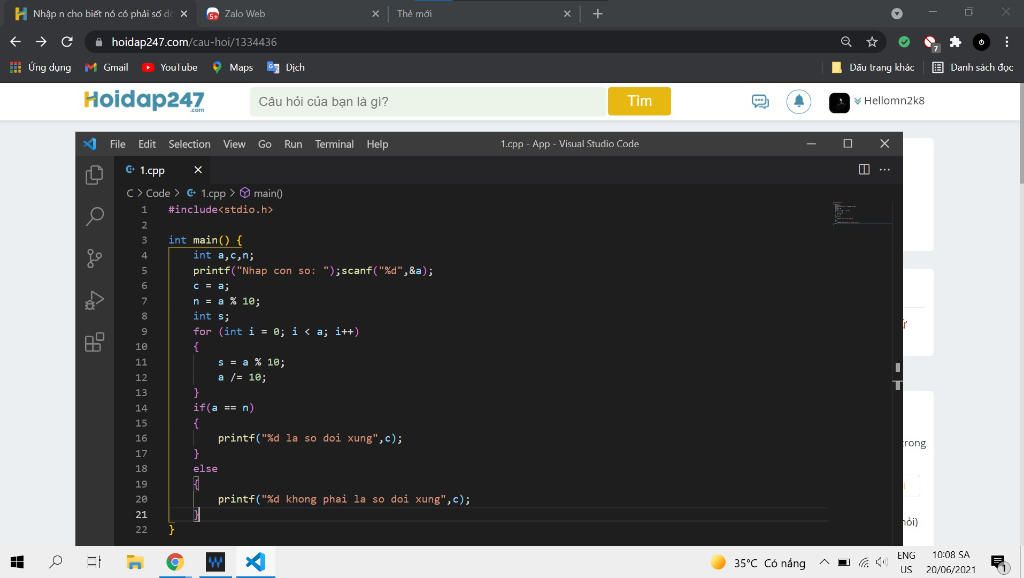
Task: Click line 16 printf so doi xung
Action: [x=310, y=438]
